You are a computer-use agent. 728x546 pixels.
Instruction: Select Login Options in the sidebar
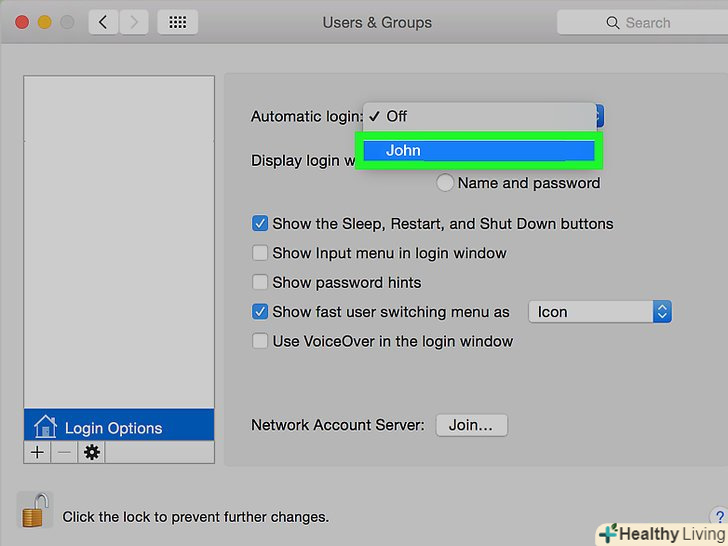(119, 425)
